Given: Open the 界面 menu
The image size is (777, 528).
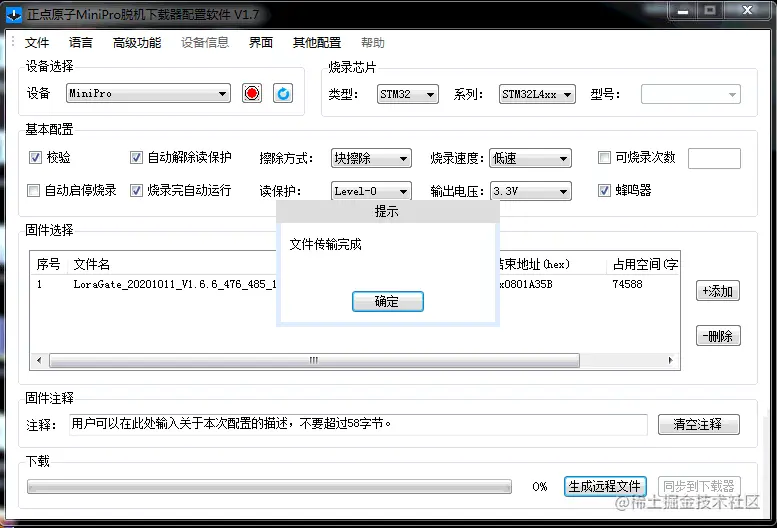Looking at the screenshot, I should [261, 43].
